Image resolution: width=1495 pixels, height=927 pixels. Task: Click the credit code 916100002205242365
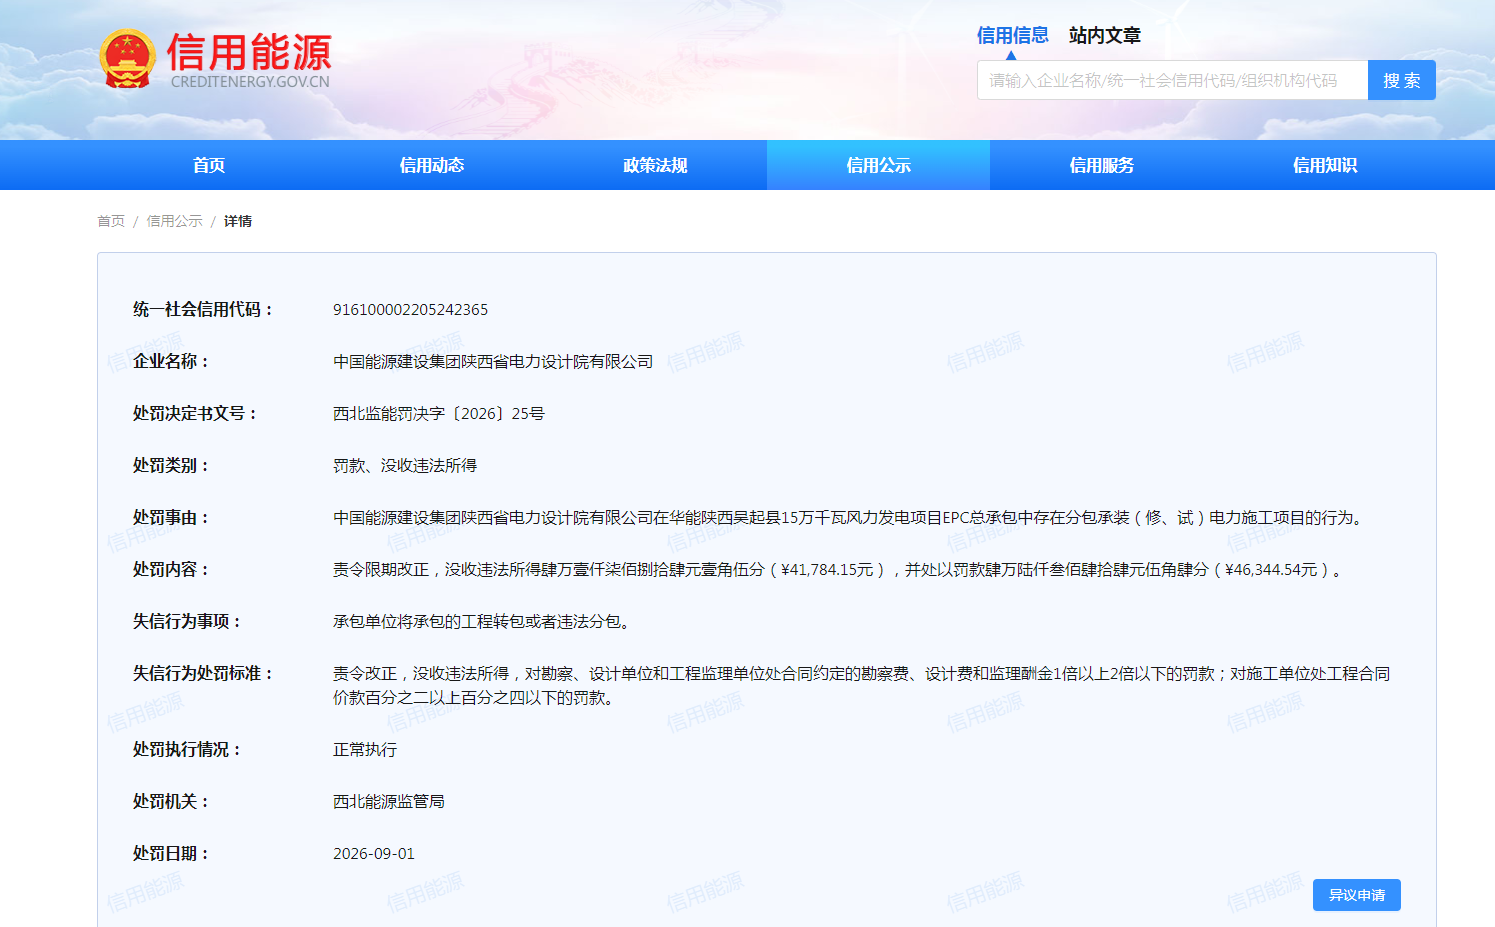(x=410, y=310)
